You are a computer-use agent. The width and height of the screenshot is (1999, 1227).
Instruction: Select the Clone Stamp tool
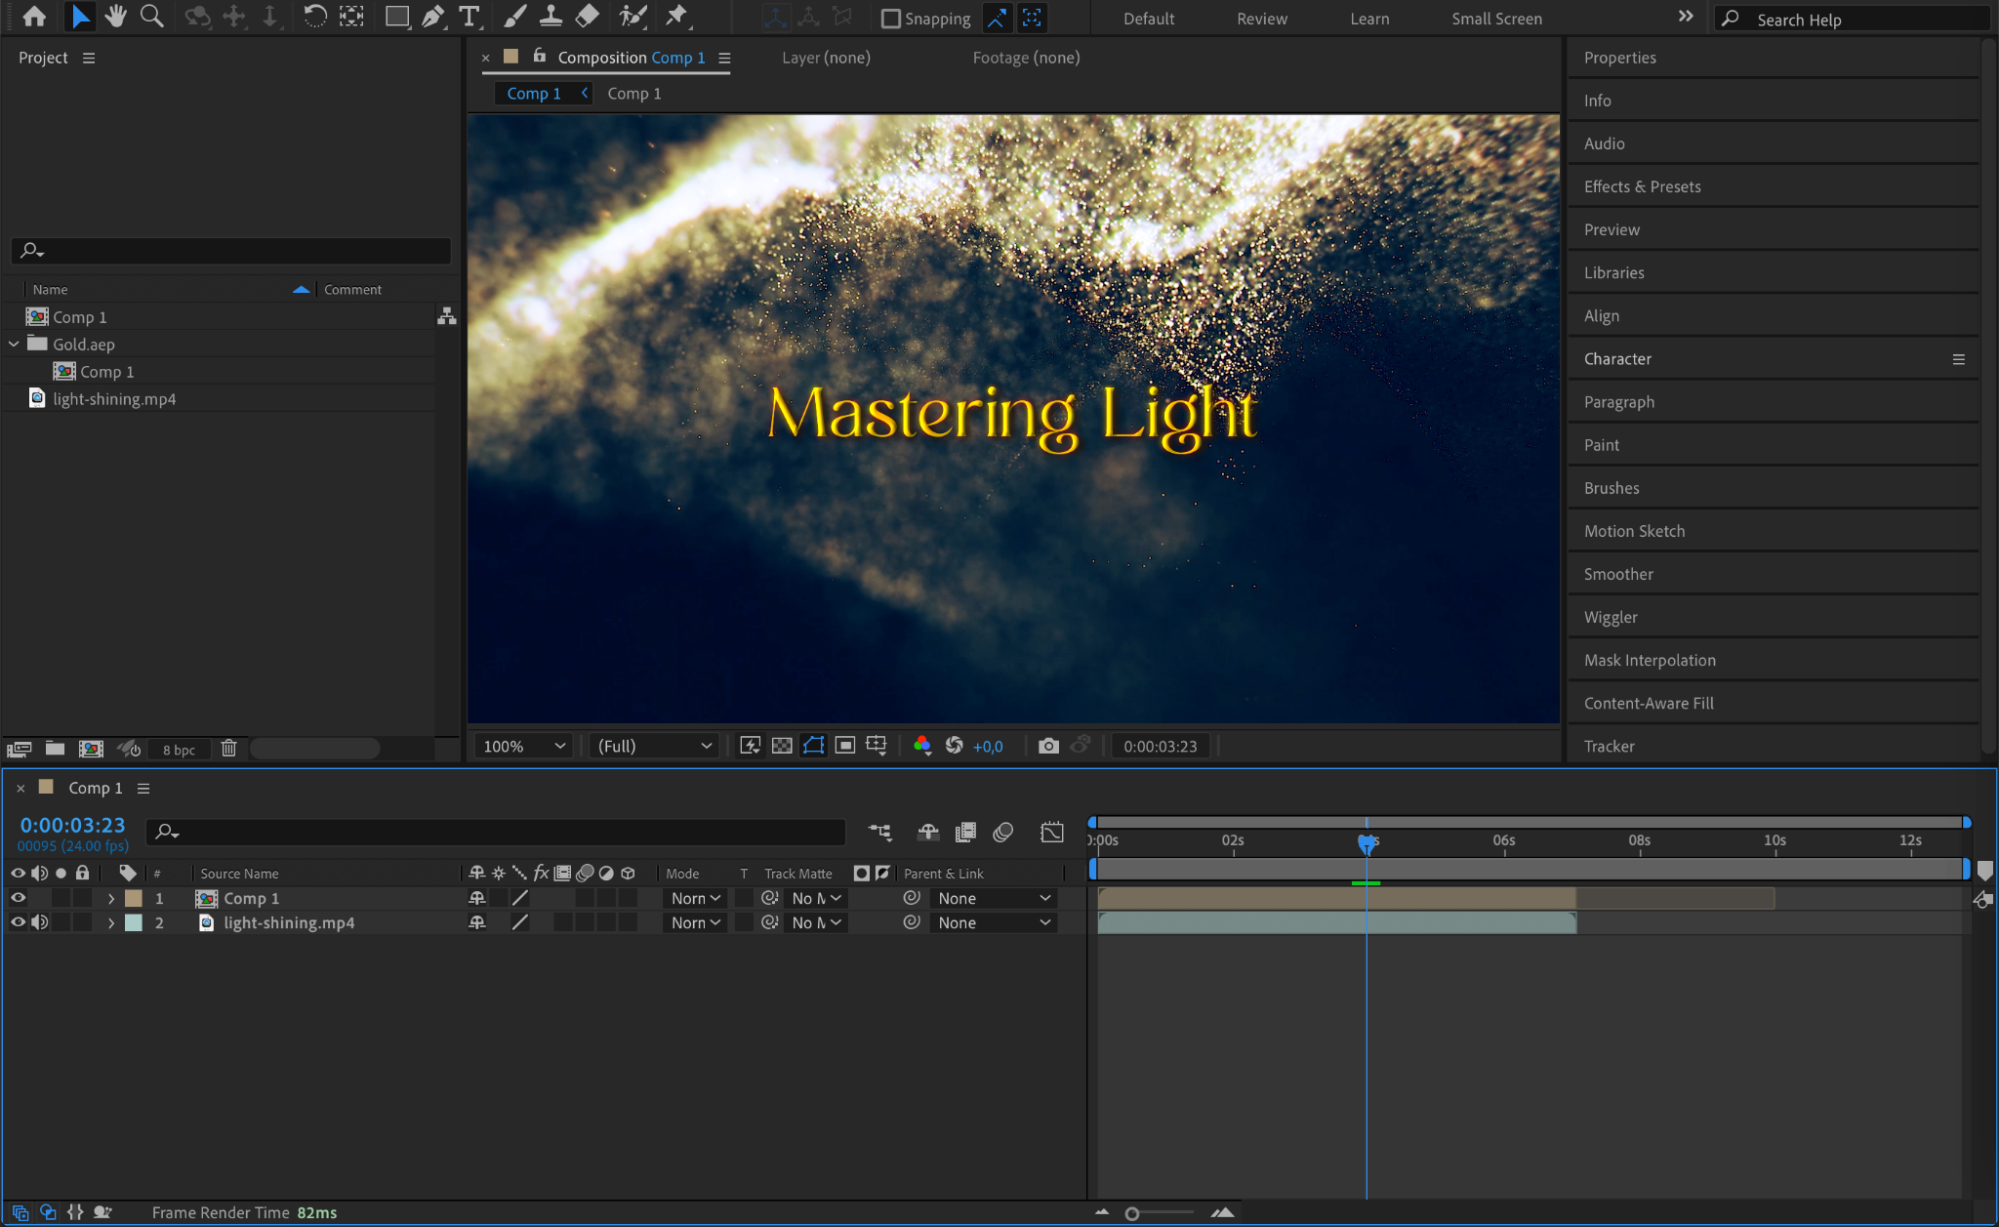pyautogui.click(x=550, y=17)
